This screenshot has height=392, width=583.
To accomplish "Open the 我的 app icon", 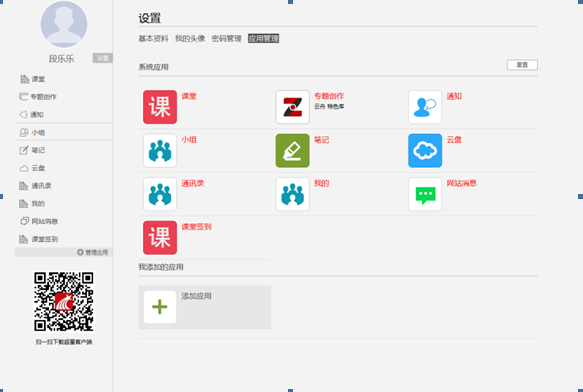I will 293,194.
